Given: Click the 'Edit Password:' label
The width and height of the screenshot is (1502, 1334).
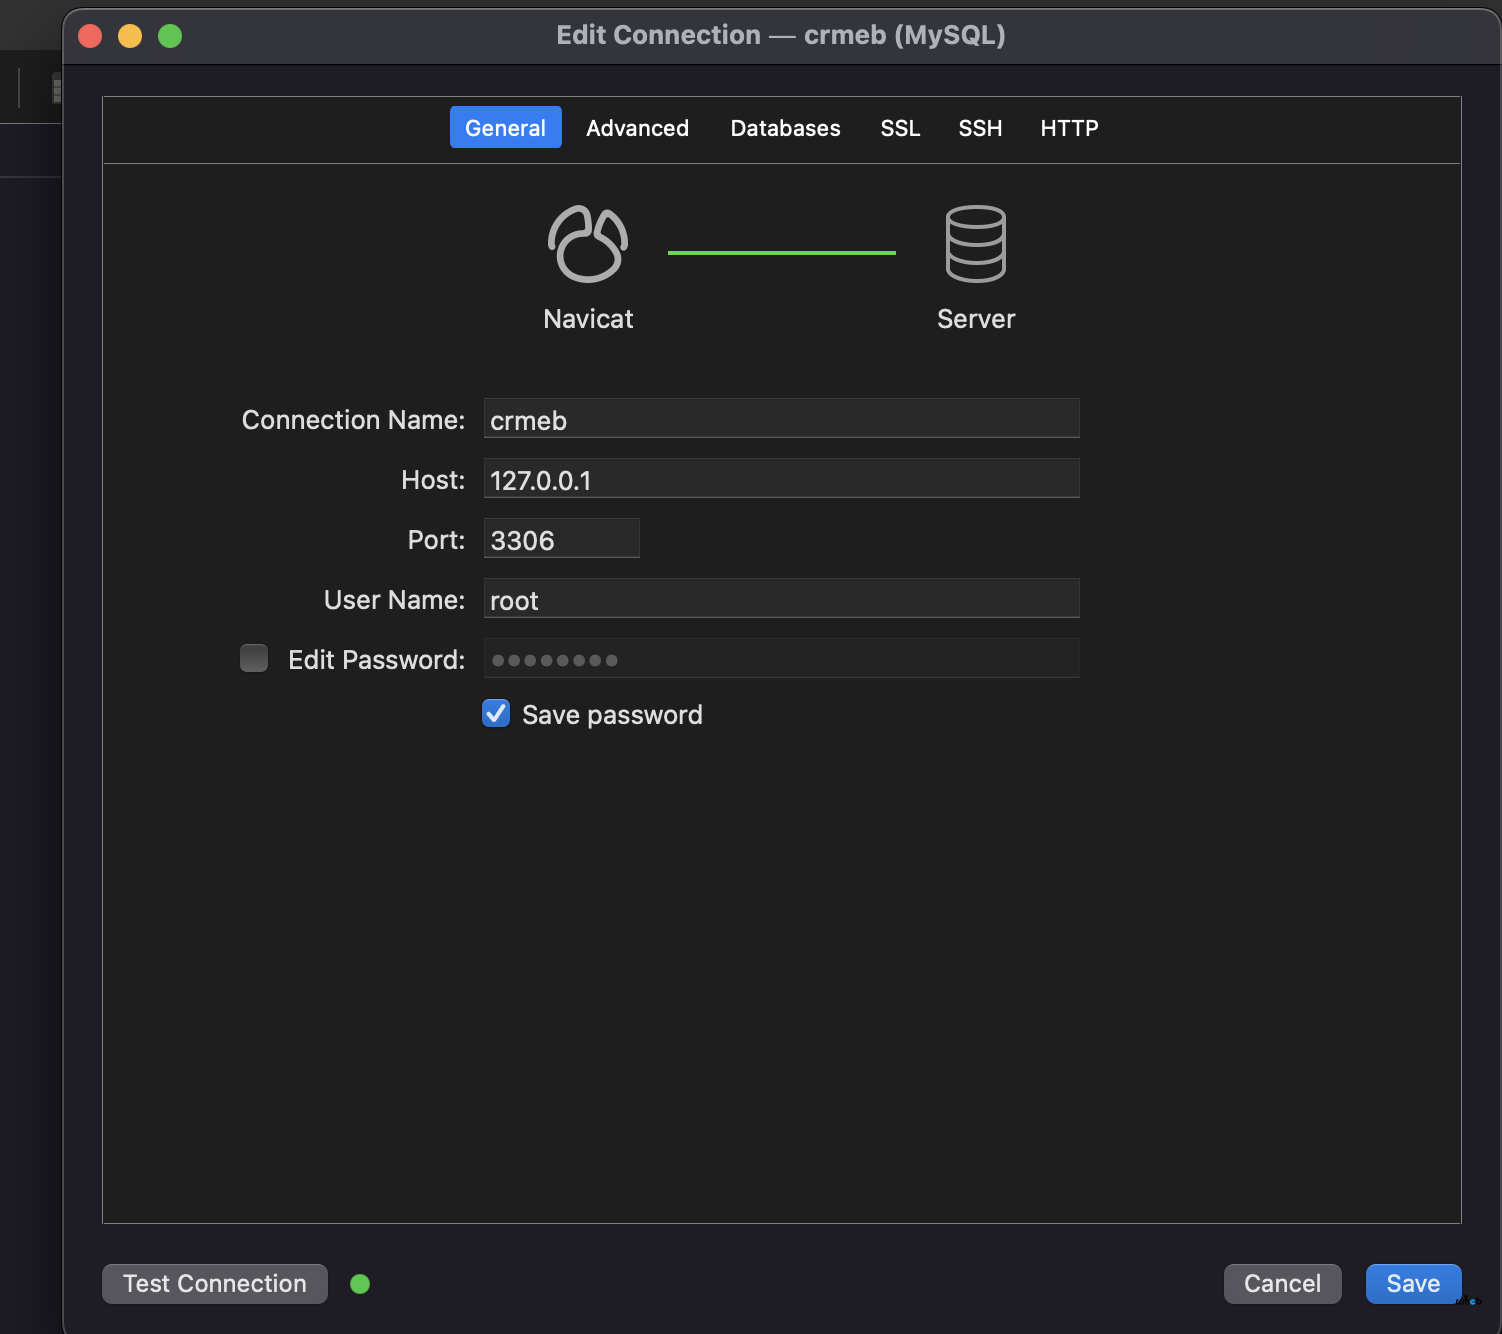Looking at the screenshot, I should 377,660.
